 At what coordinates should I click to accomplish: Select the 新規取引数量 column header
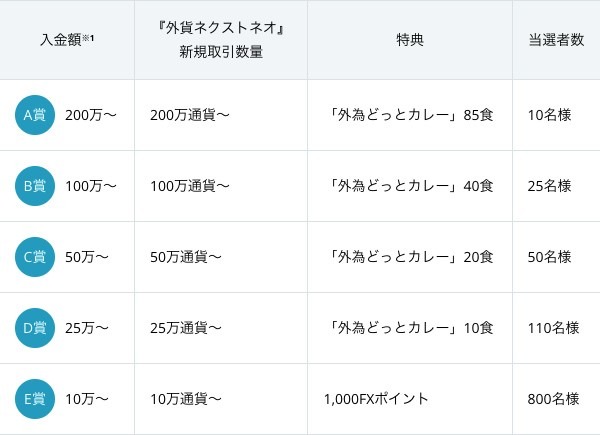pyautogui.click(x=221, y=40)
